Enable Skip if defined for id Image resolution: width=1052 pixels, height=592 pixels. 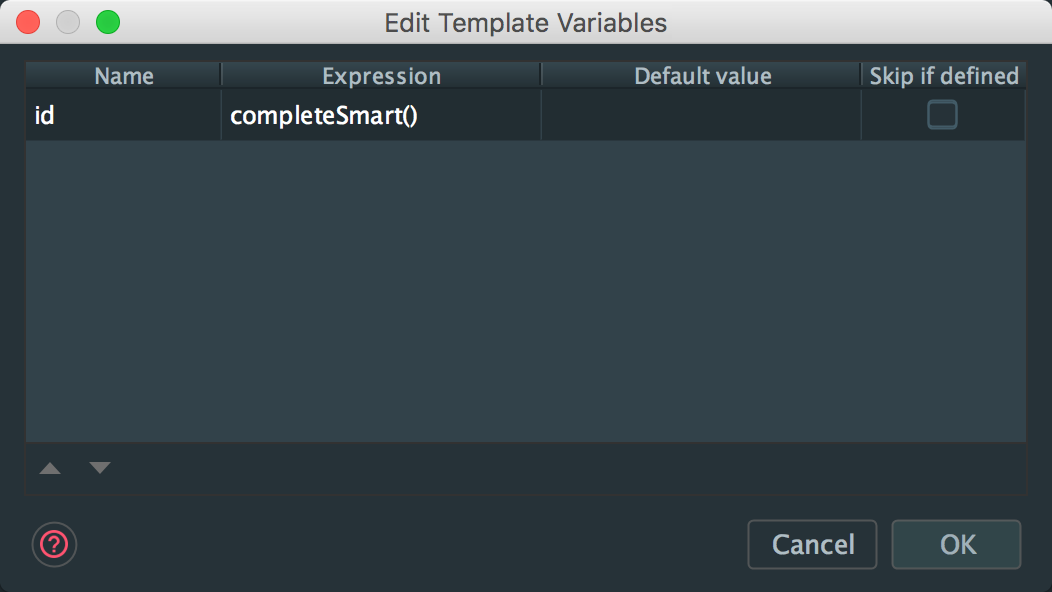point(942,115)
